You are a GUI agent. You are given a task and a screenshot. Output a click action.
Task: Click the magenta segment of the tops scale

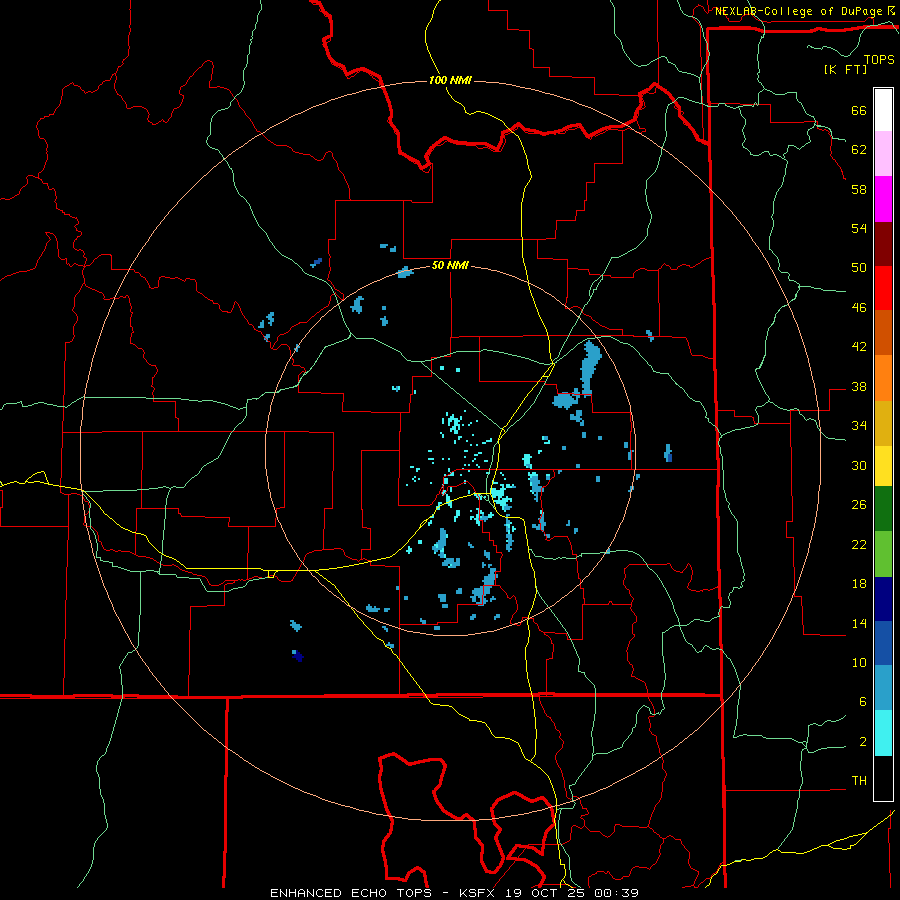(x=883, y=199)
